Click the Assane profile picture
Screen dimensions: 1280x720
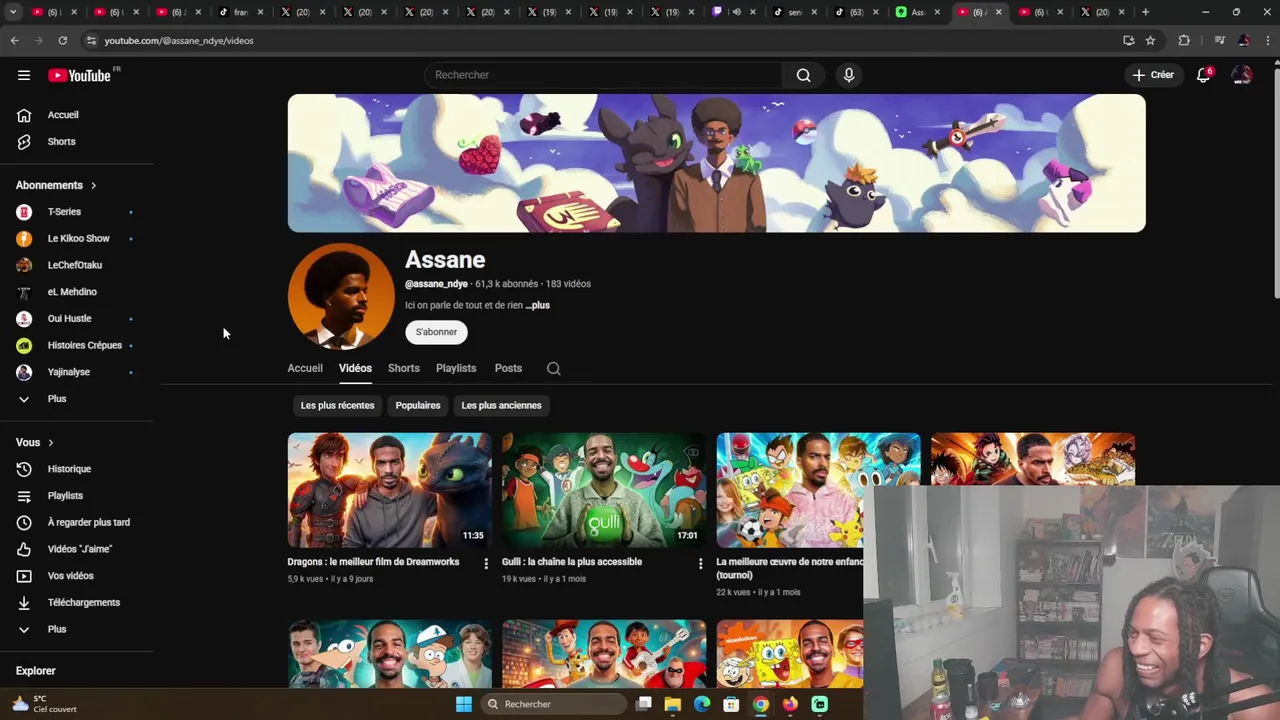click(x=341, y=296)
